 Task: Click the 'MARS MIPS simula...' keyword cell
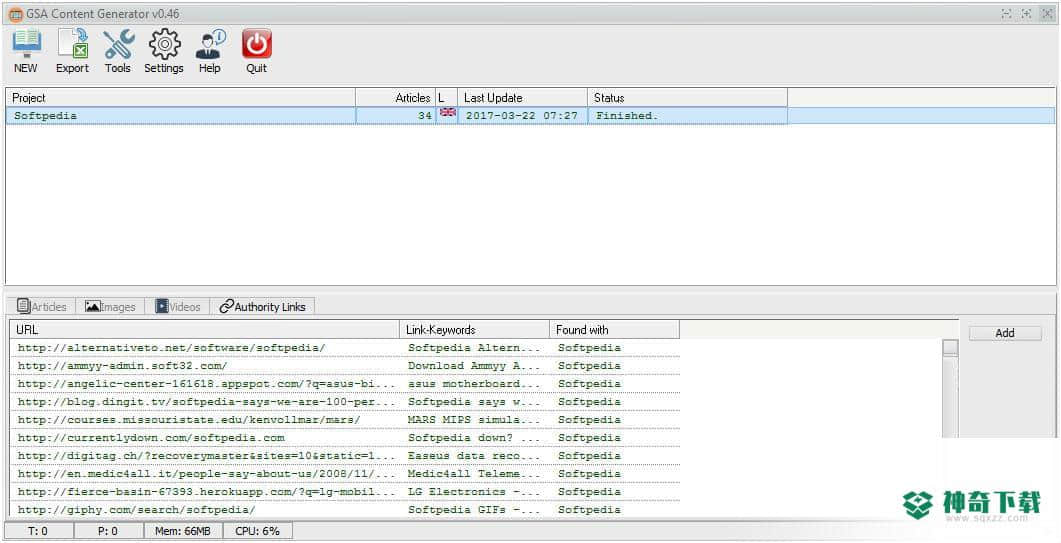474,420
